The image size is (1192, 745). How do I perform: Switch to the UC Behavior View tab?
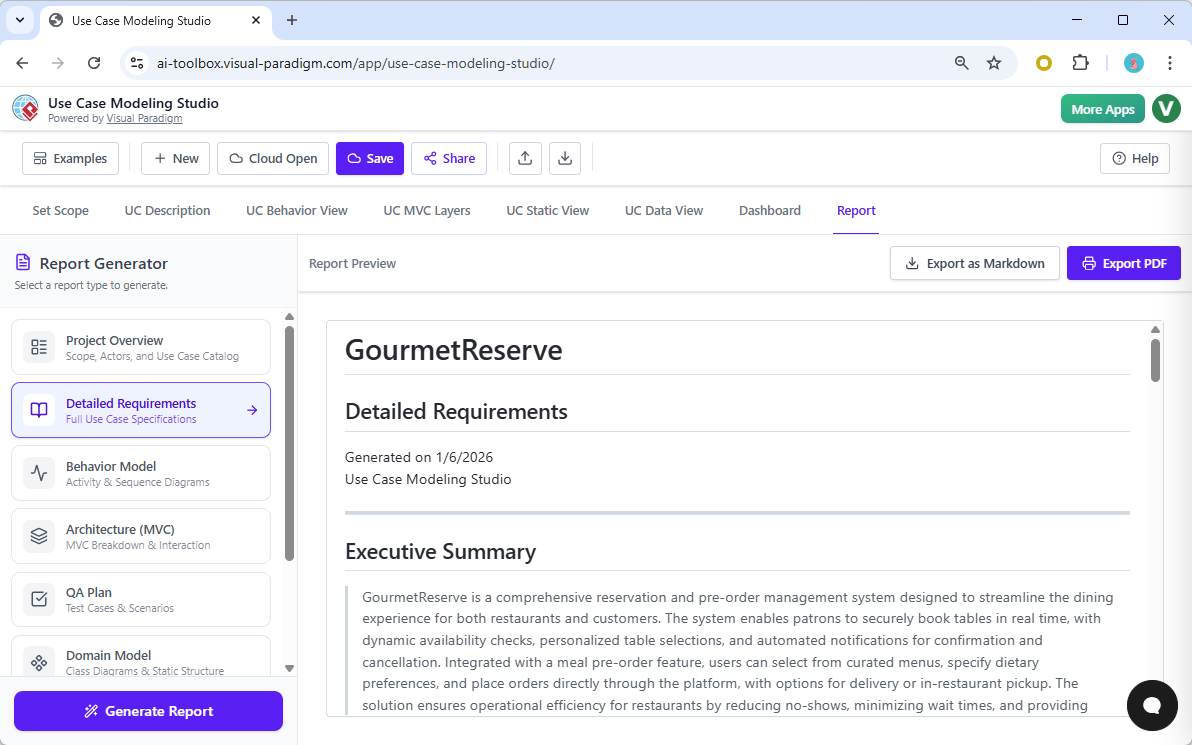pyautogui.click(x=296, y=211)
